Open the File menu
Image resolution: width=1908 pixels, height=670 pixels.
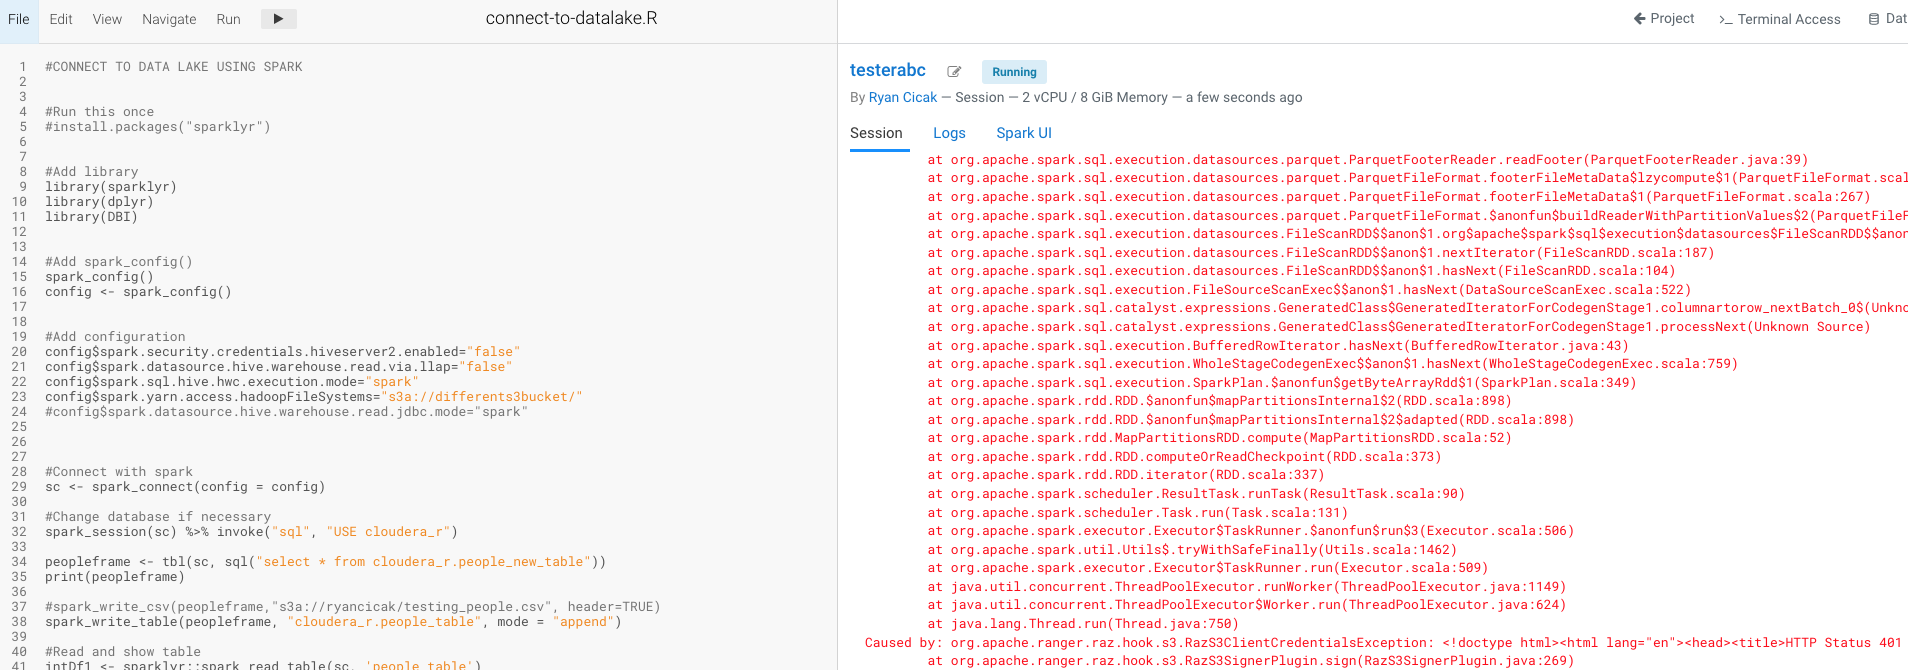(x=19, y=19)
